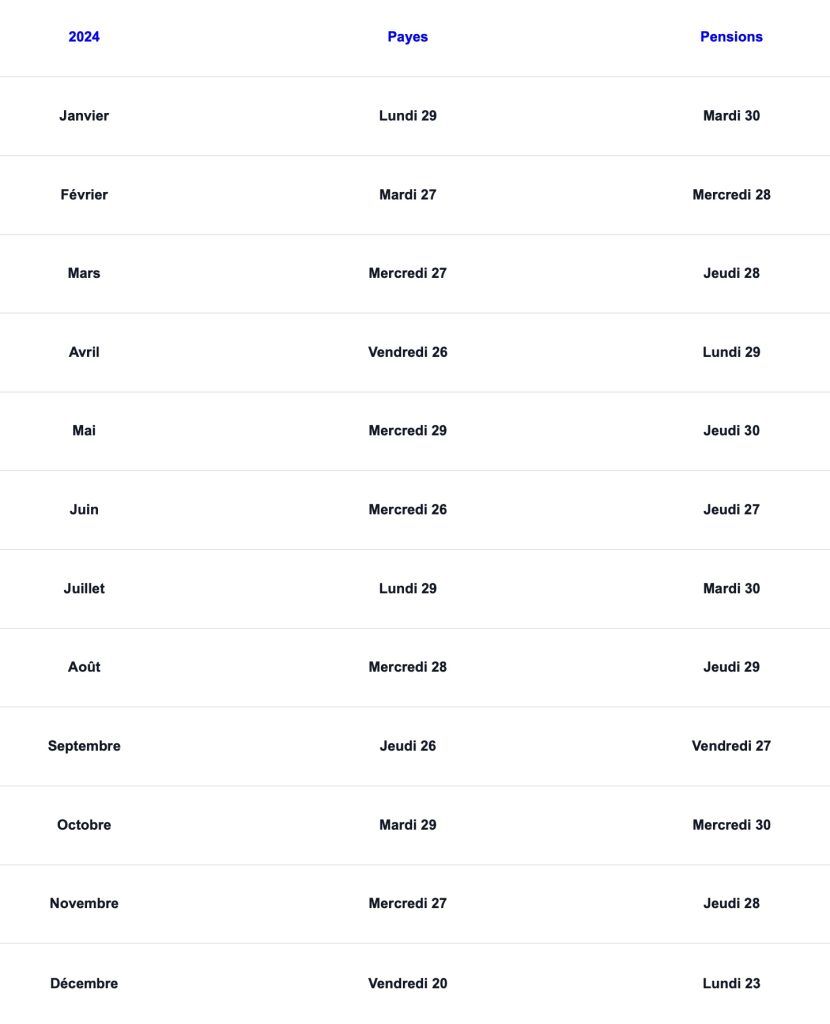This screenshot has height=1024, width=830.
Task: Select the Septembre row label
Action: (84, 746)
